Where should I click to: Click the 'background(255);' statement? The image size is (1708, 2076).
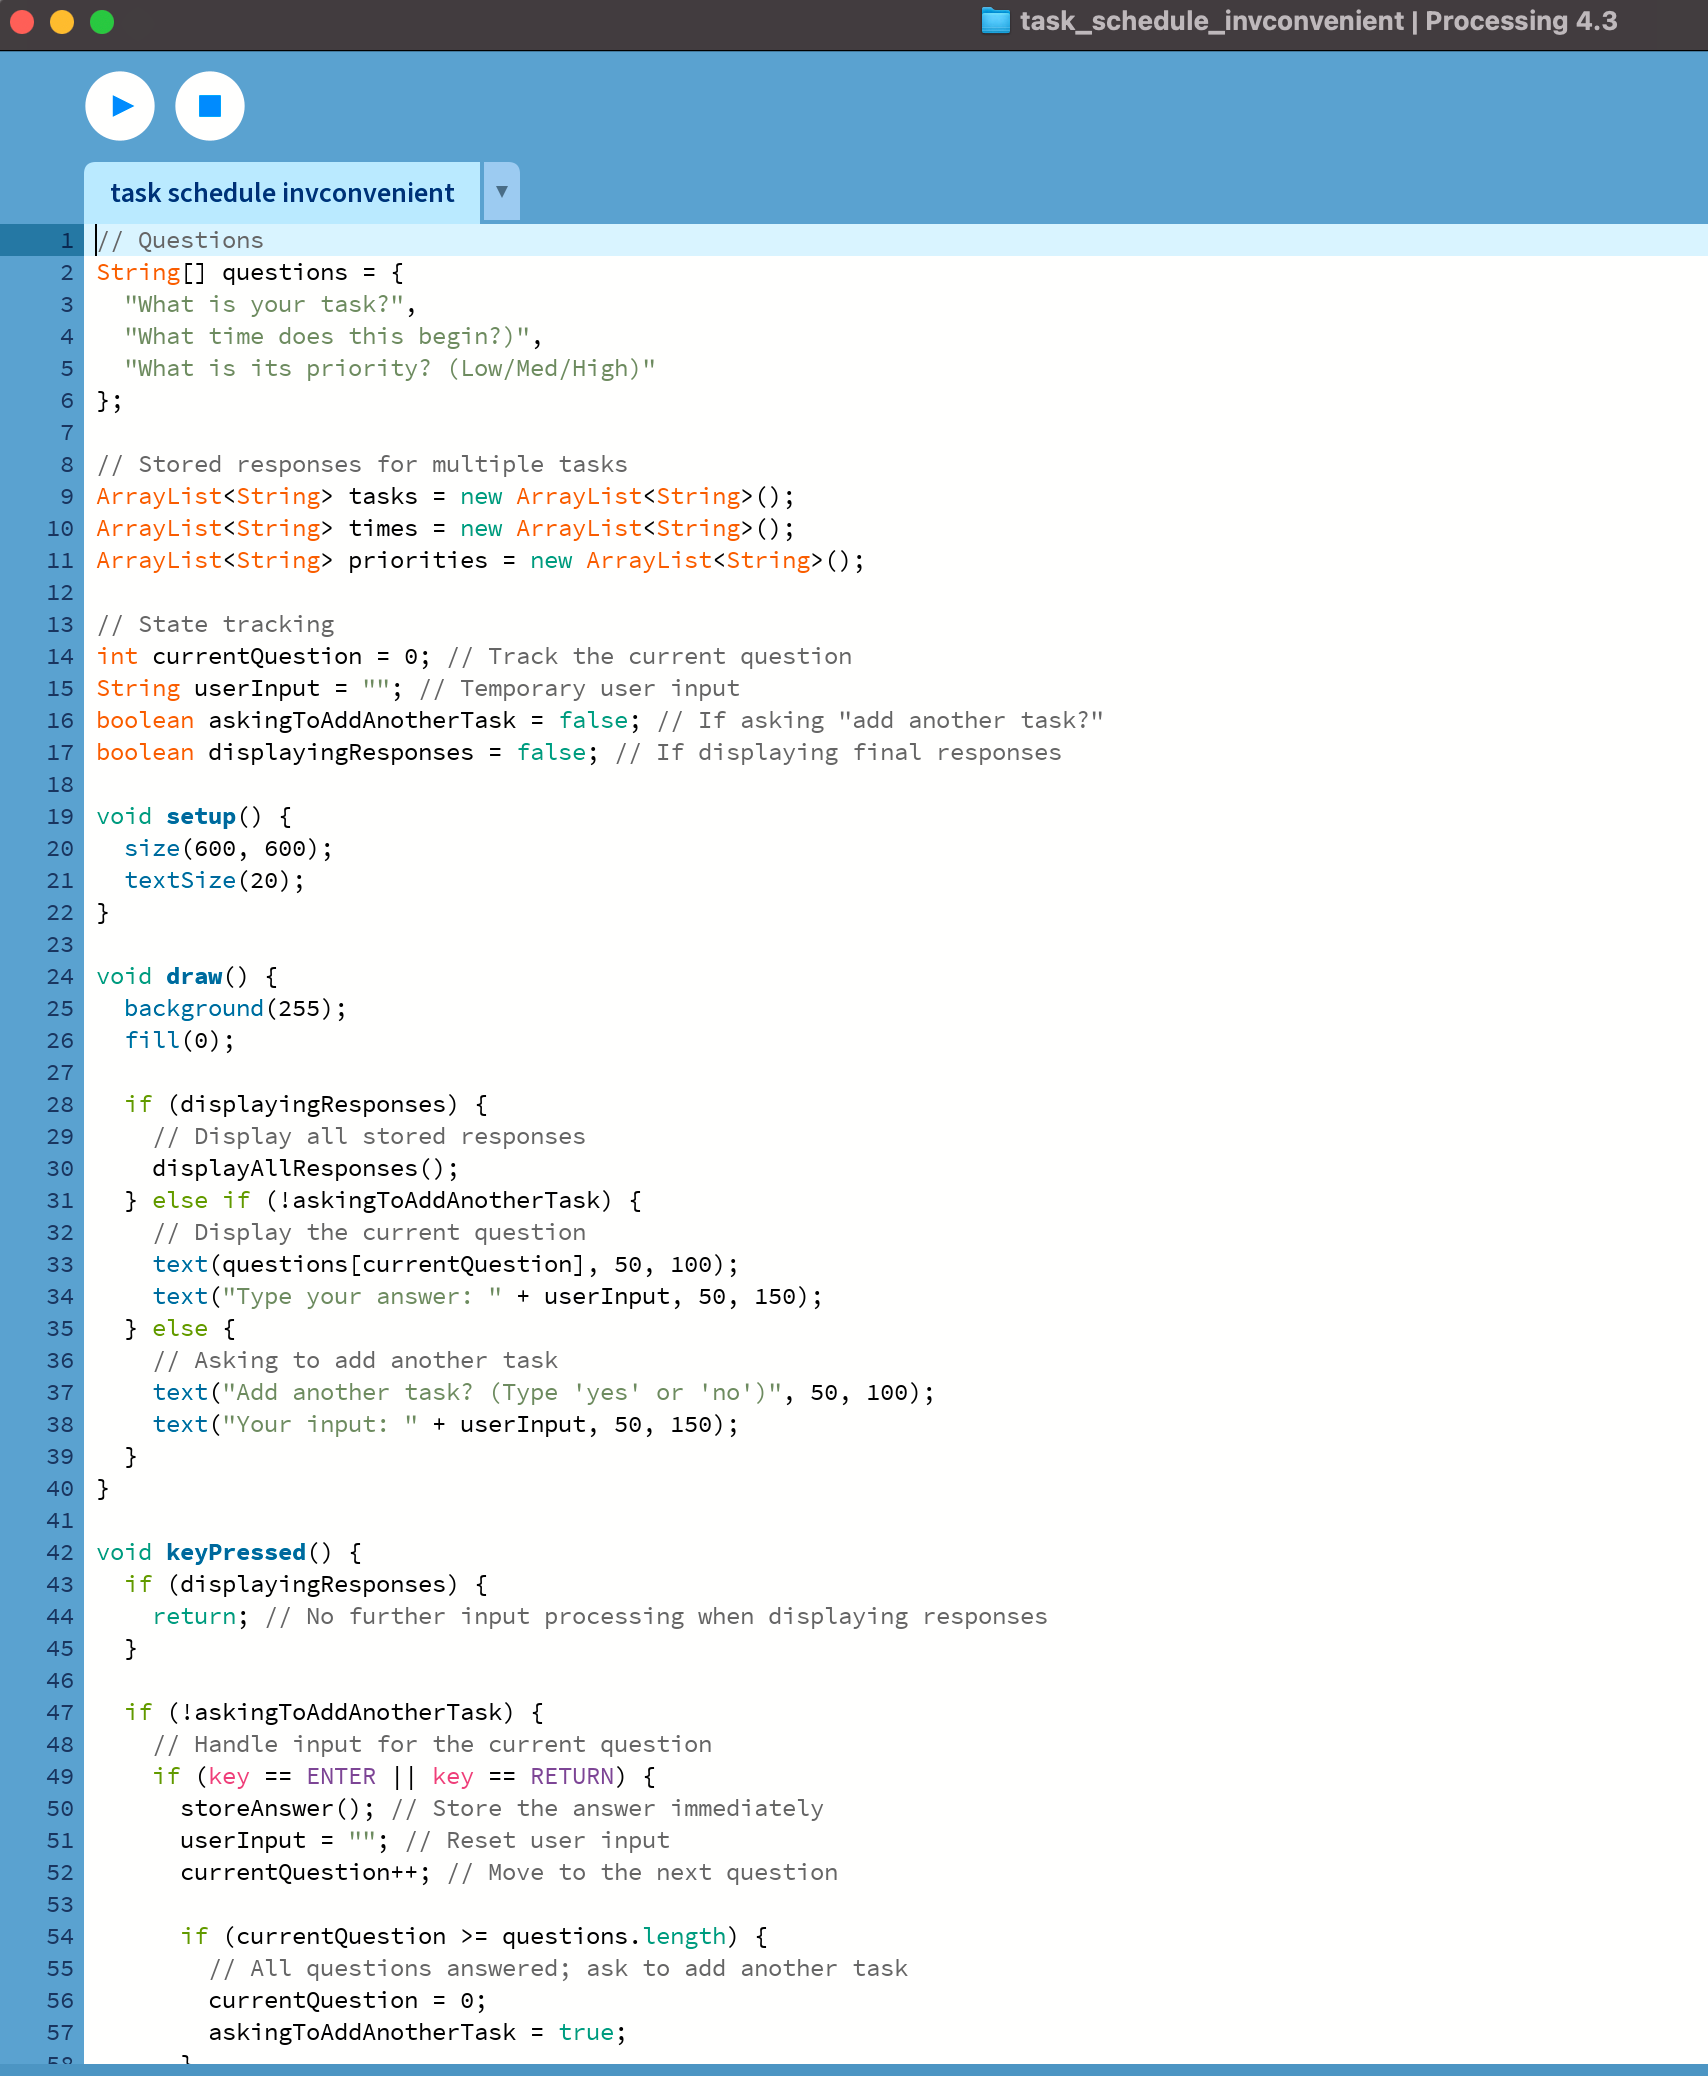[x=235, y=1008]
